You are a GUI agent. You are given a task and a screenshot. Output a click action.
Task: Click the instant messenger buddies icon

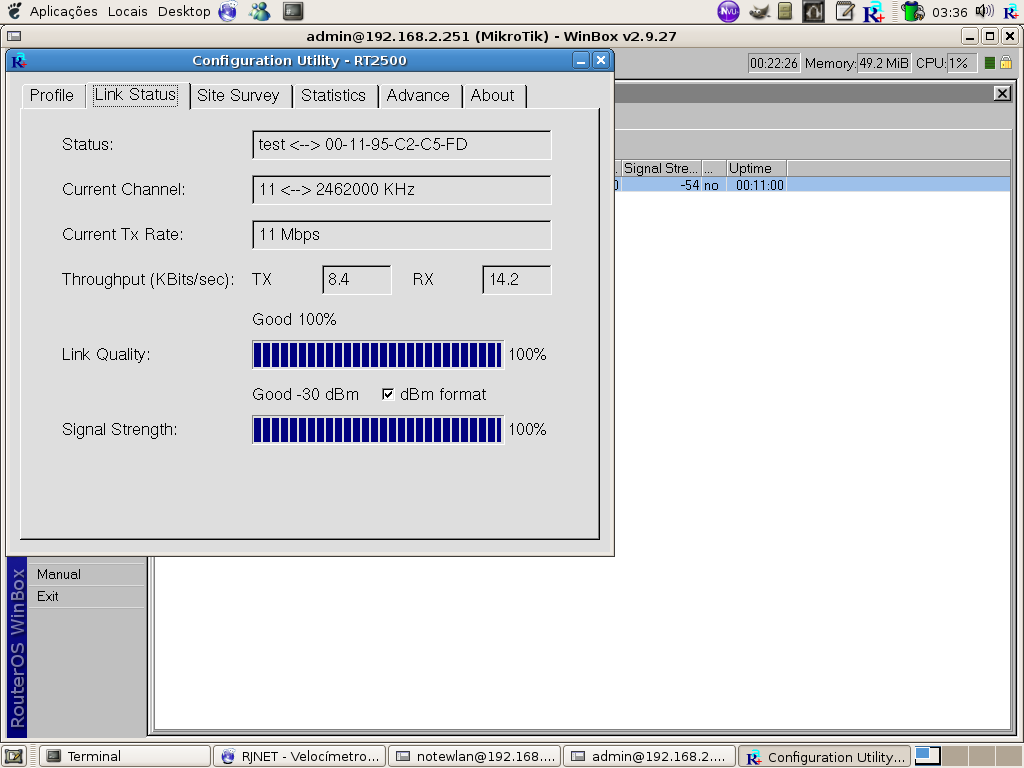[x=260, y=11]
